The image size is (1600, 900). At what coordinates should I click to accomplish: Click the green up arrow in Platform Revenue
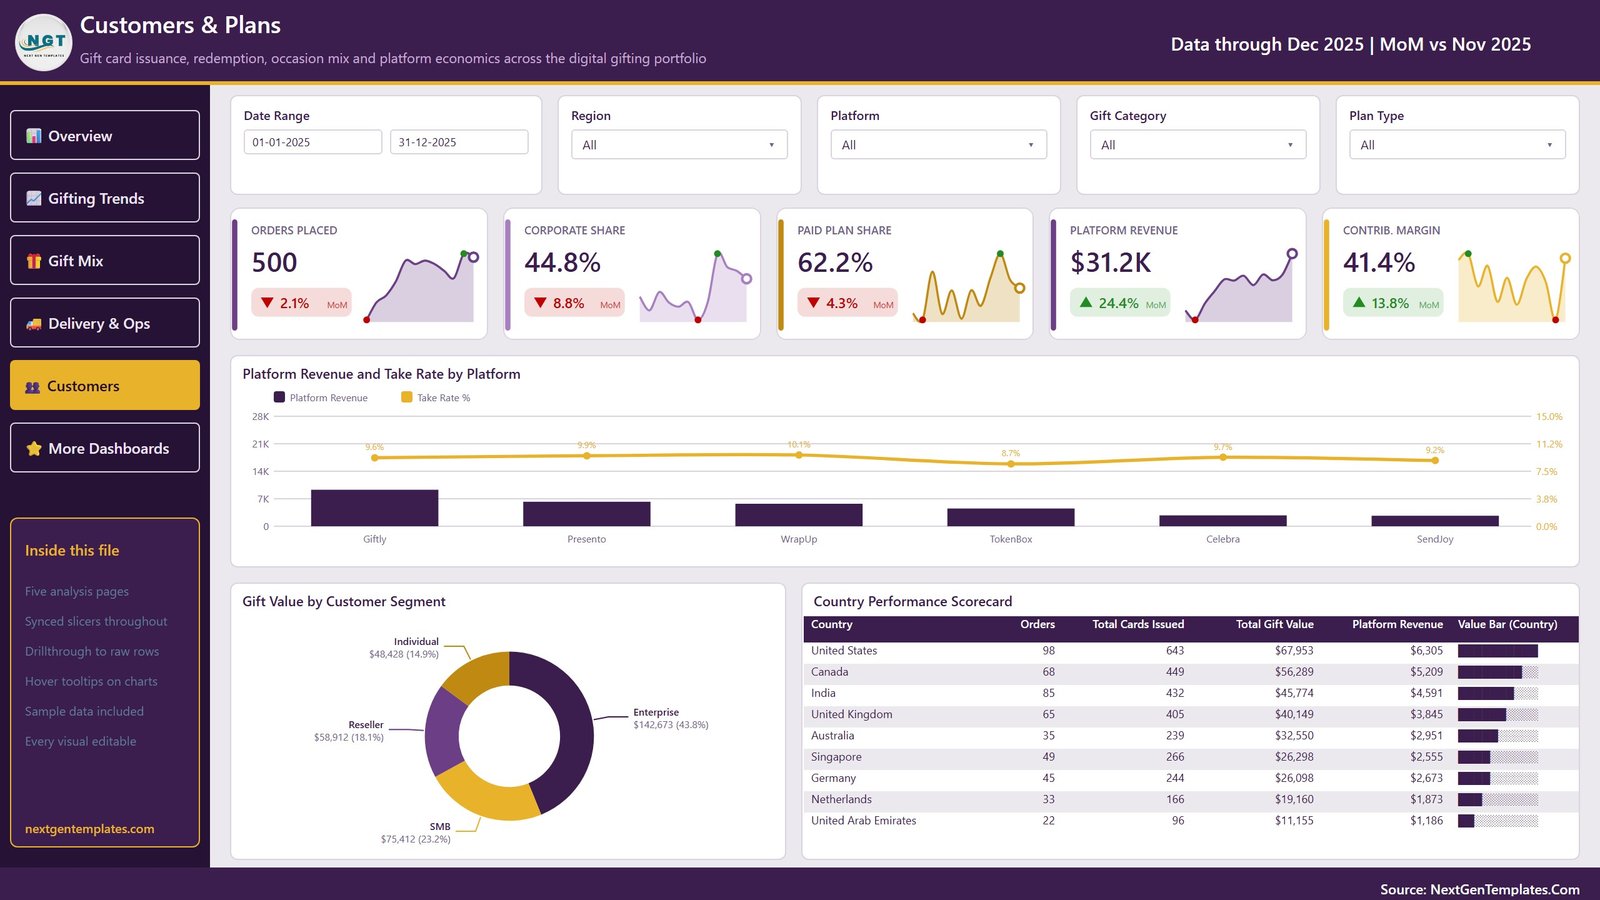tap(1086, 302)
